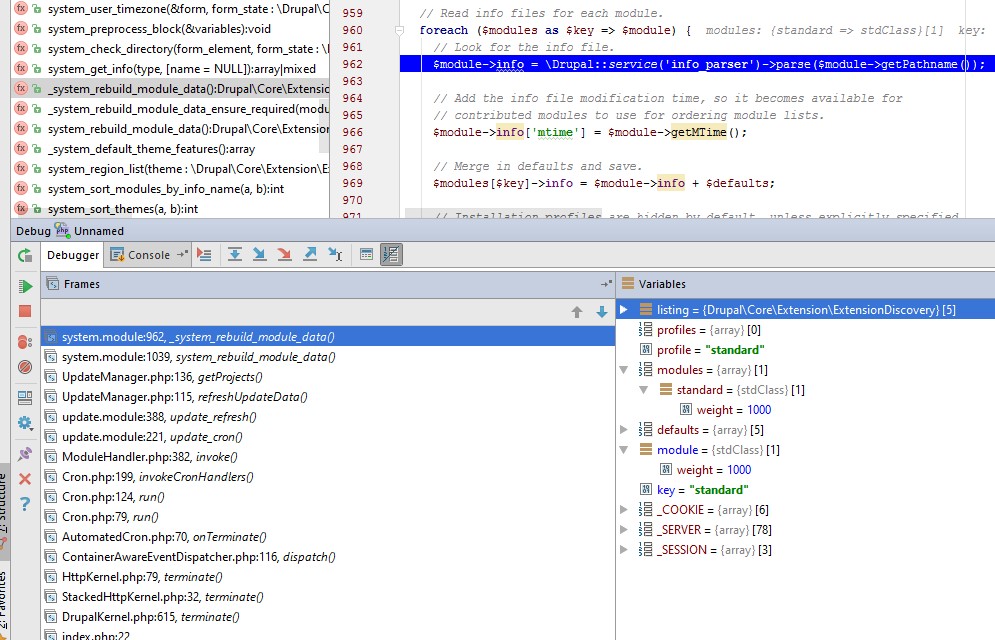995x640 pixels.
Task: Select frame ModuleHandler.php:382 invoke()
Action: point(328,457)
